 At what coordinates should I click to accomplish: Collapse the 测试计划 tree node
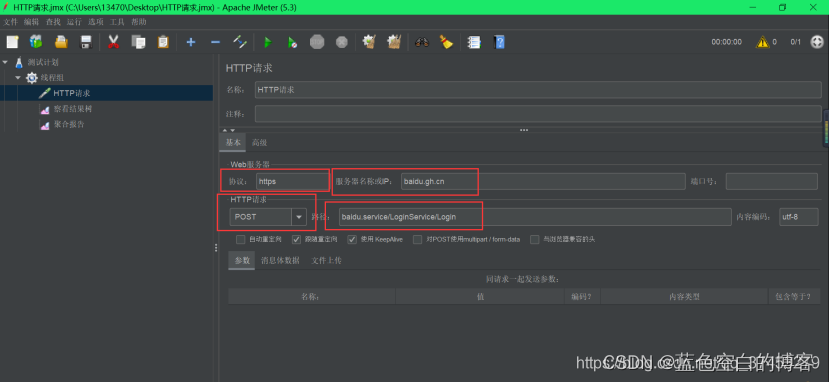[x=5, y=62]
